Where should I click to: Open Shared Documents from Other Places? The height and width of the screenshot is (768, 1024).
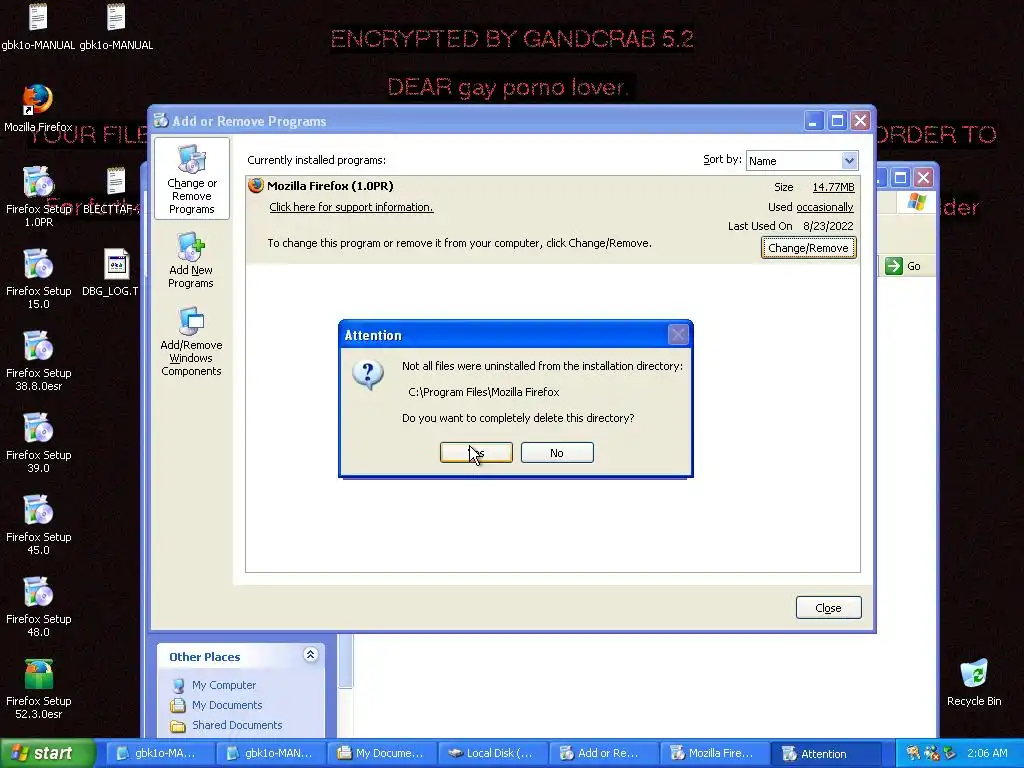click(237, 725)
